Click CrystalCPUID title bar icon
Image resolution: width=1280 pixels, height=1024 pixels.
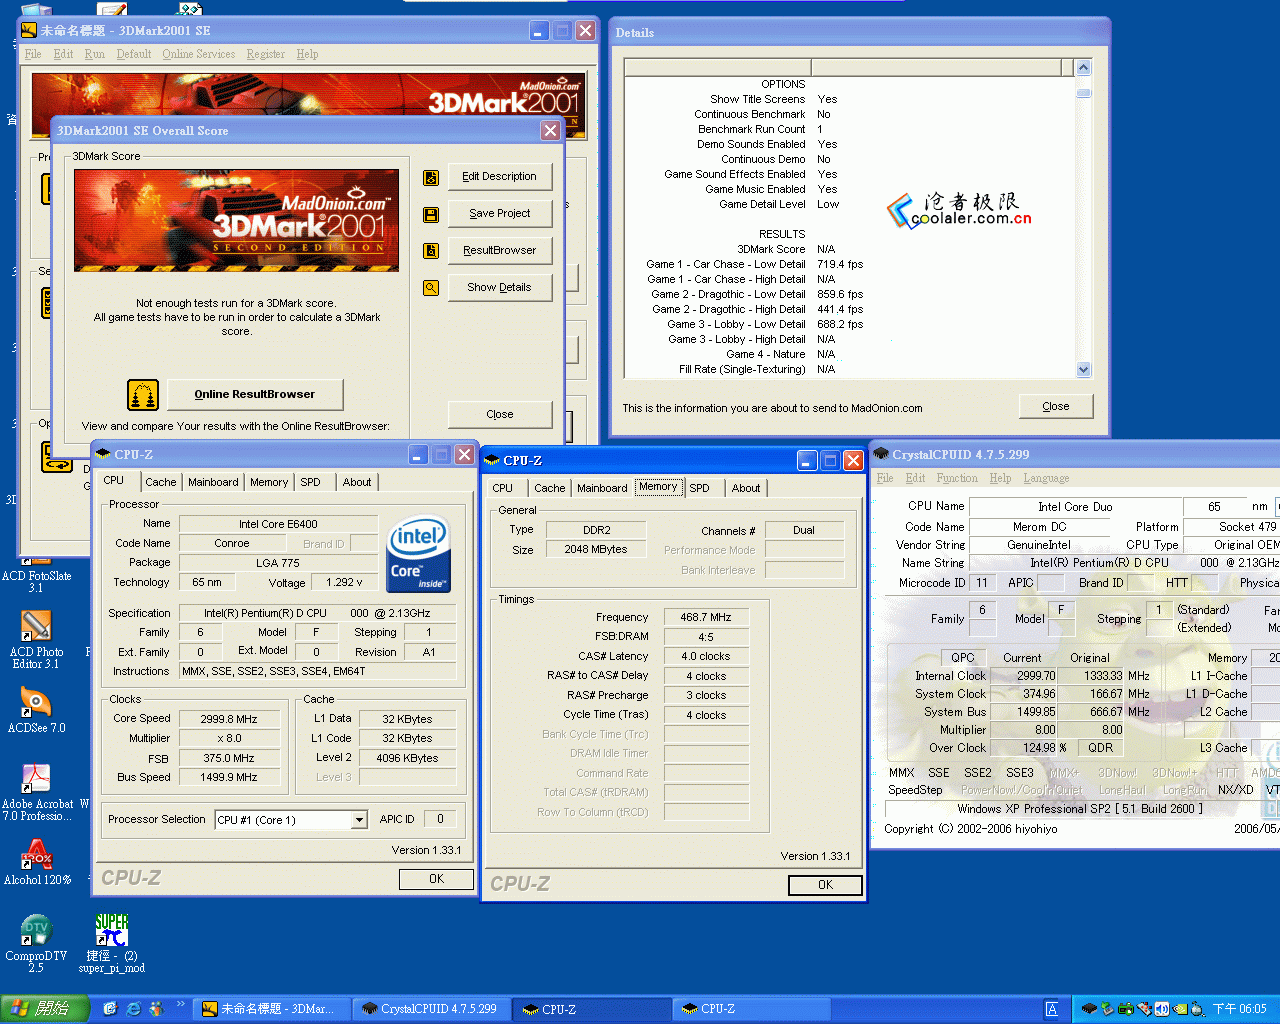pos(881,454)
